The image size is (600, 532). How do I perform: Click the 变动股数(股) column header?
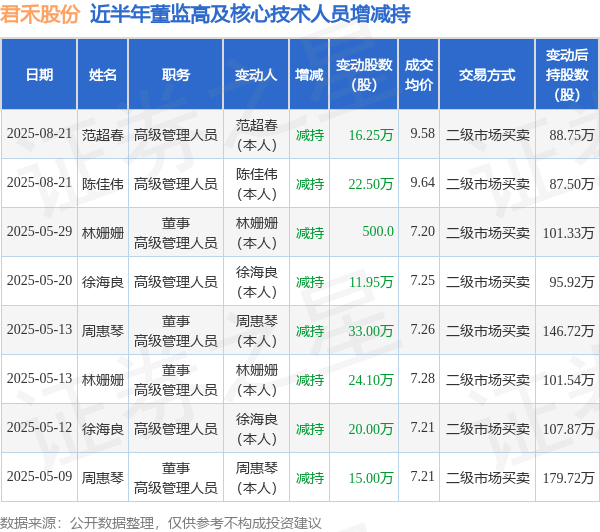click(364, 75)
